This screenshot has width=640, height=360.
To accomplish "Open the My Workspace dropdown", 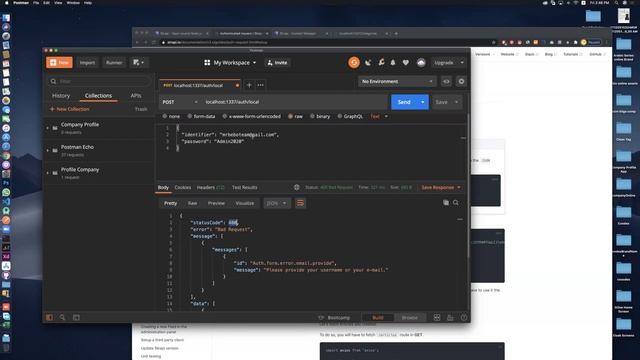I will [230, 62].
